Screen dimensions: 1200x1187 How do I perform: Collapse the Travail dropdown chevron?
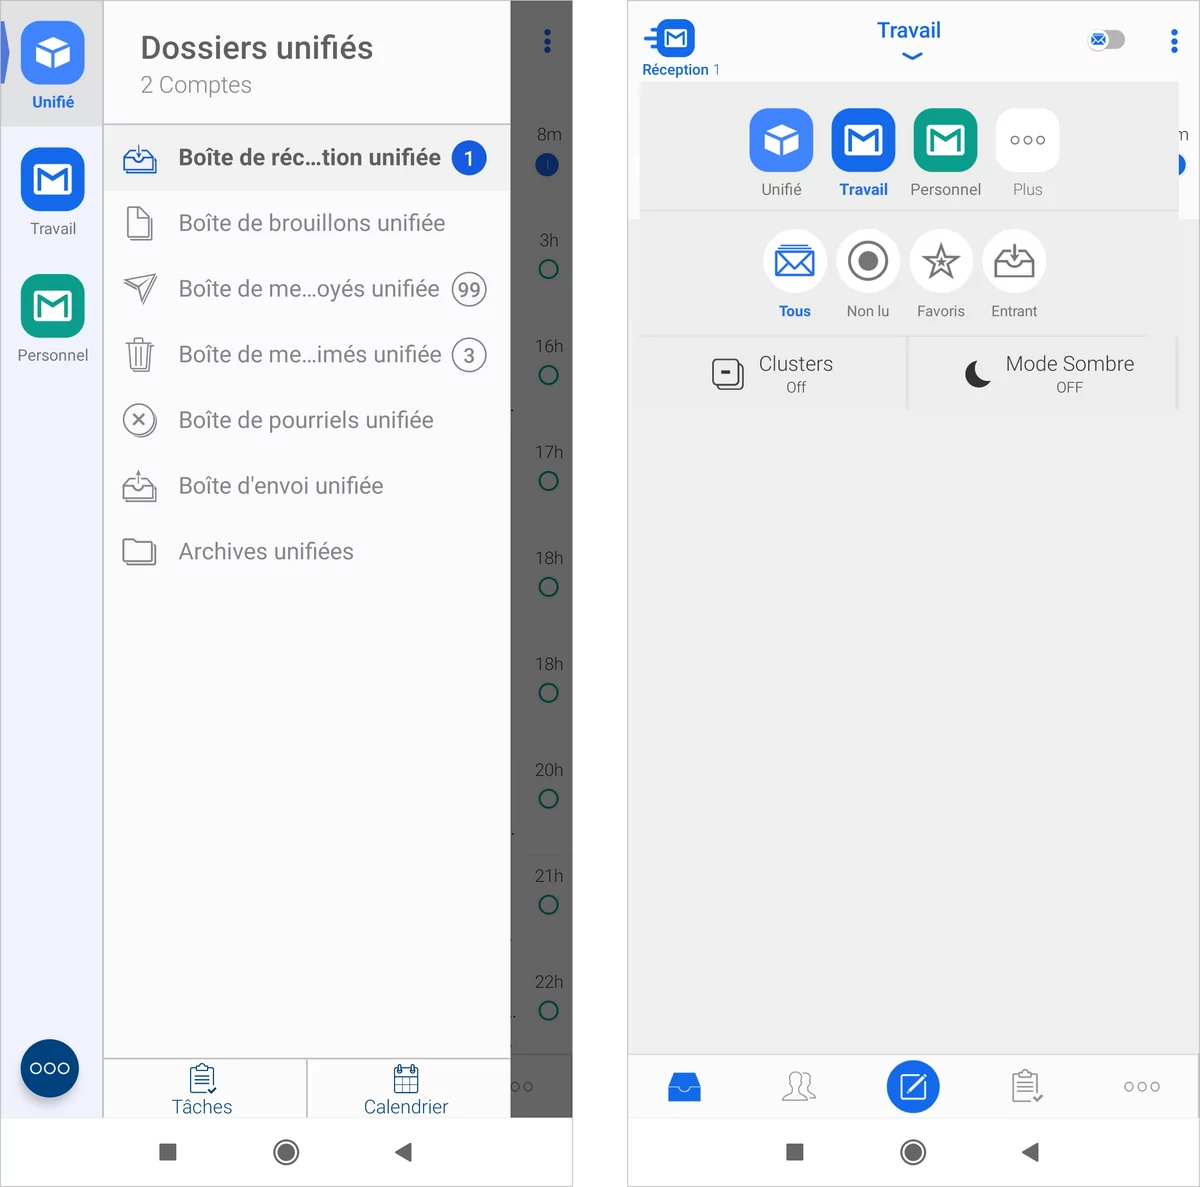[912, 56]
